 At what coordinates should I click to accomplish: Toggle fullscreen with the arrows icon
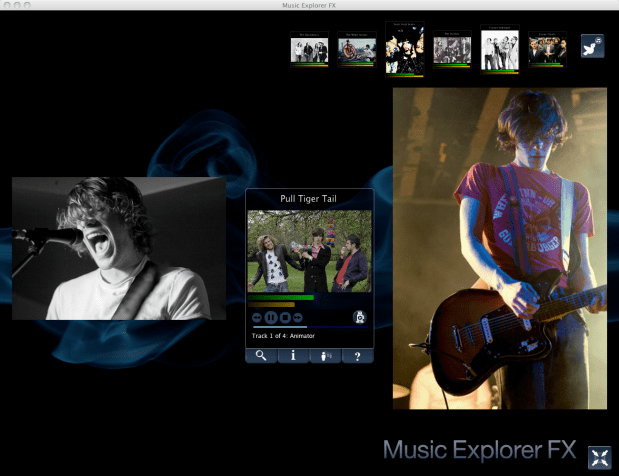click(599, 456)
